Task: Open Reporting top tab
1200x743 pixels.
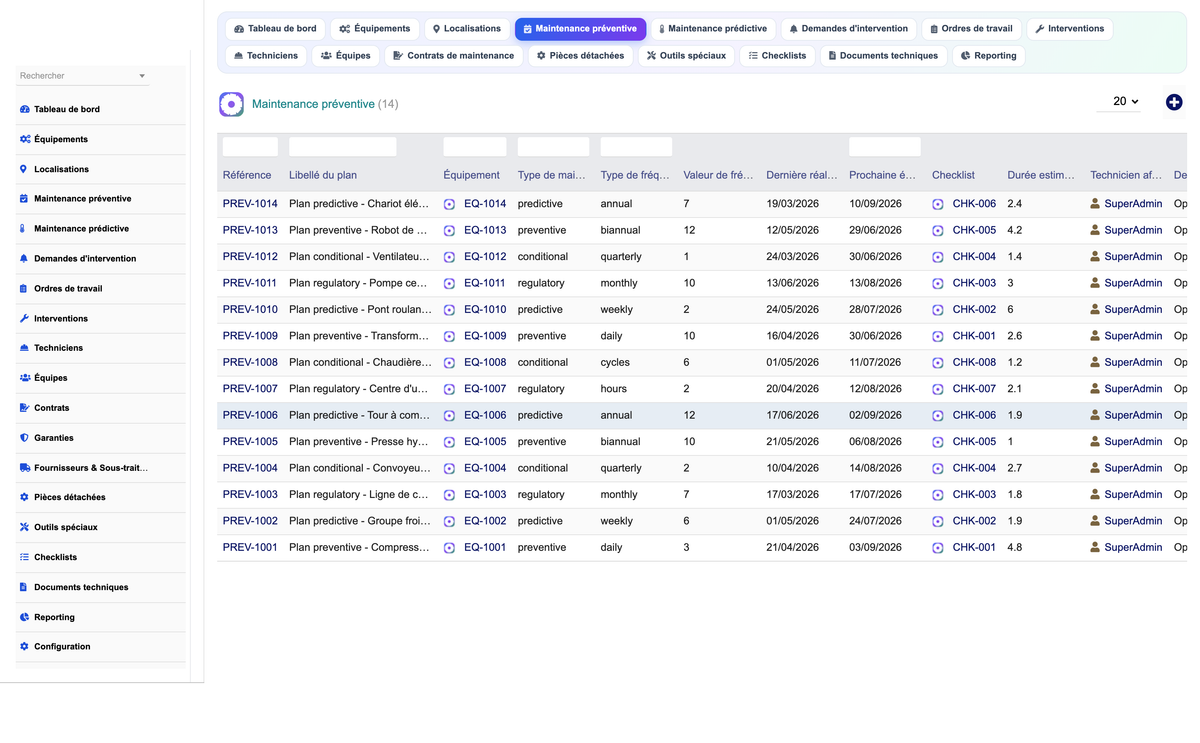Action: [x=988, y=56]
